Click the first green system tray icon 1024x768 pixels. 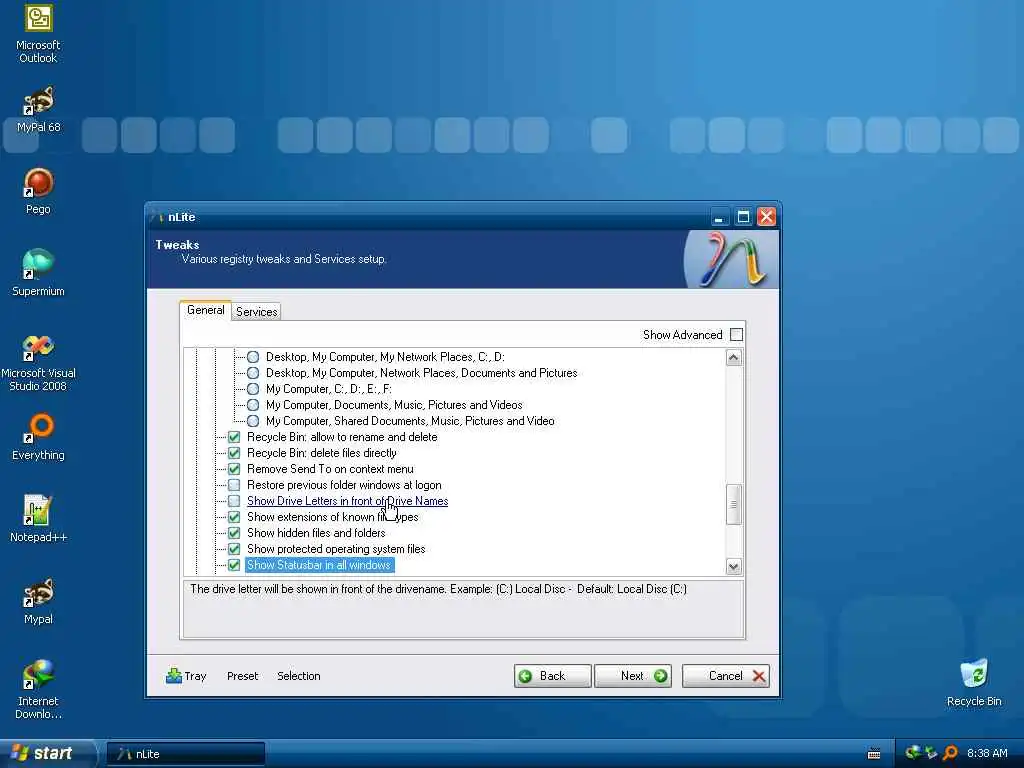pyautogui.click(x=913, y=753)
